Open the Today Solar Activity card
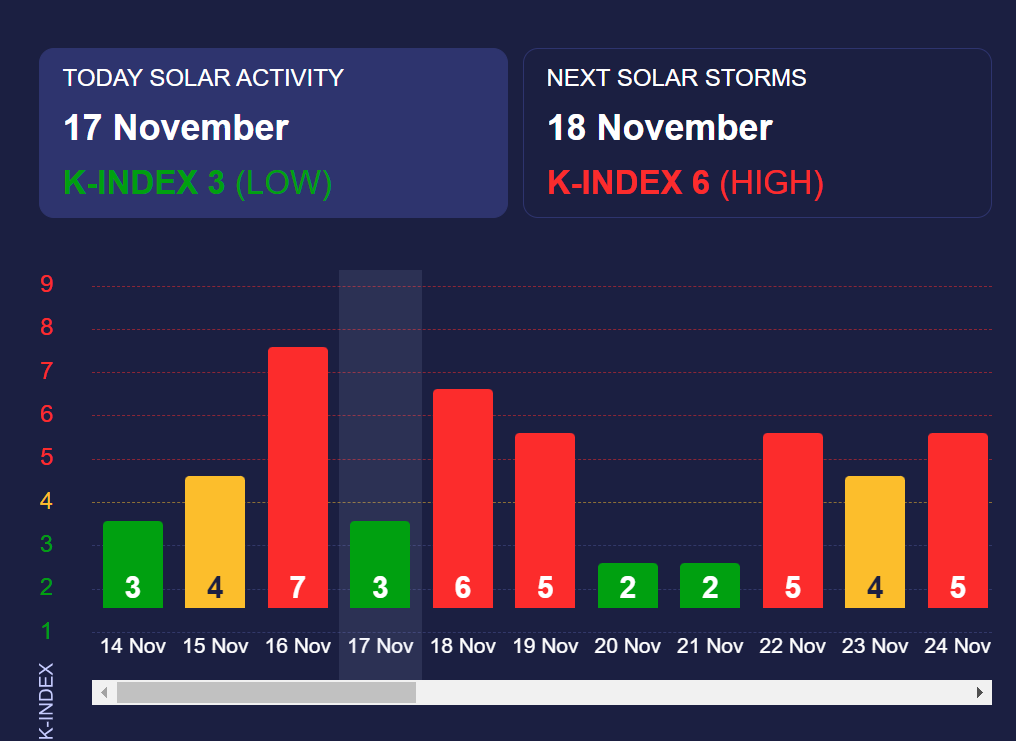 coord(273,133)
